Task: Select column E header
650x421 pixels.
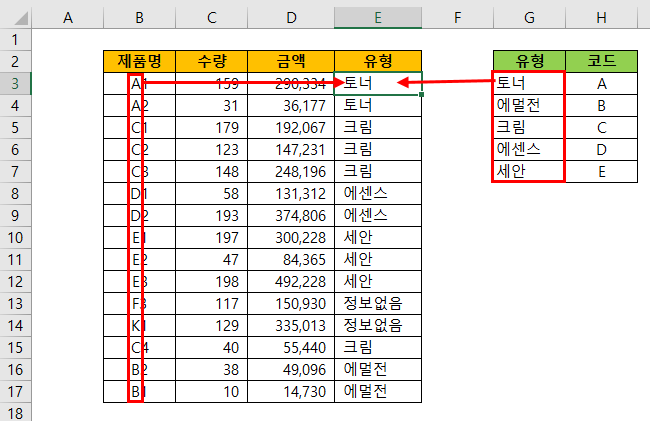Action: click(x=378, y=18)
